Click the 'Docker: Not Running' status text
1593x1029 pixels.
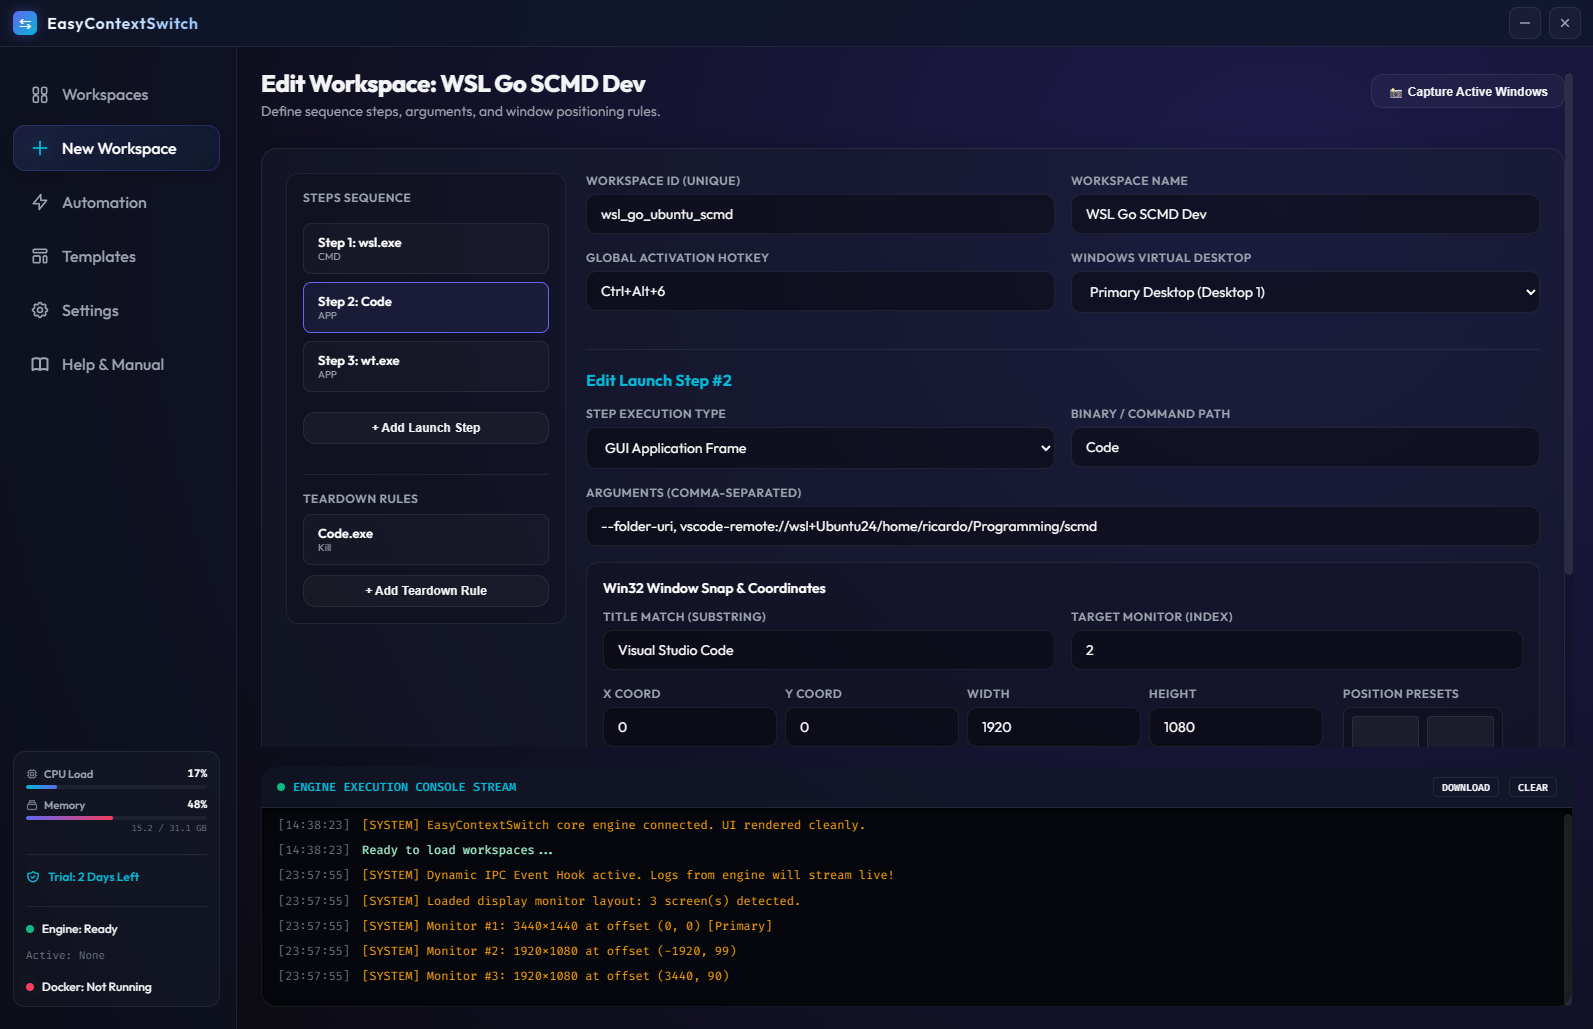[97, 987]
